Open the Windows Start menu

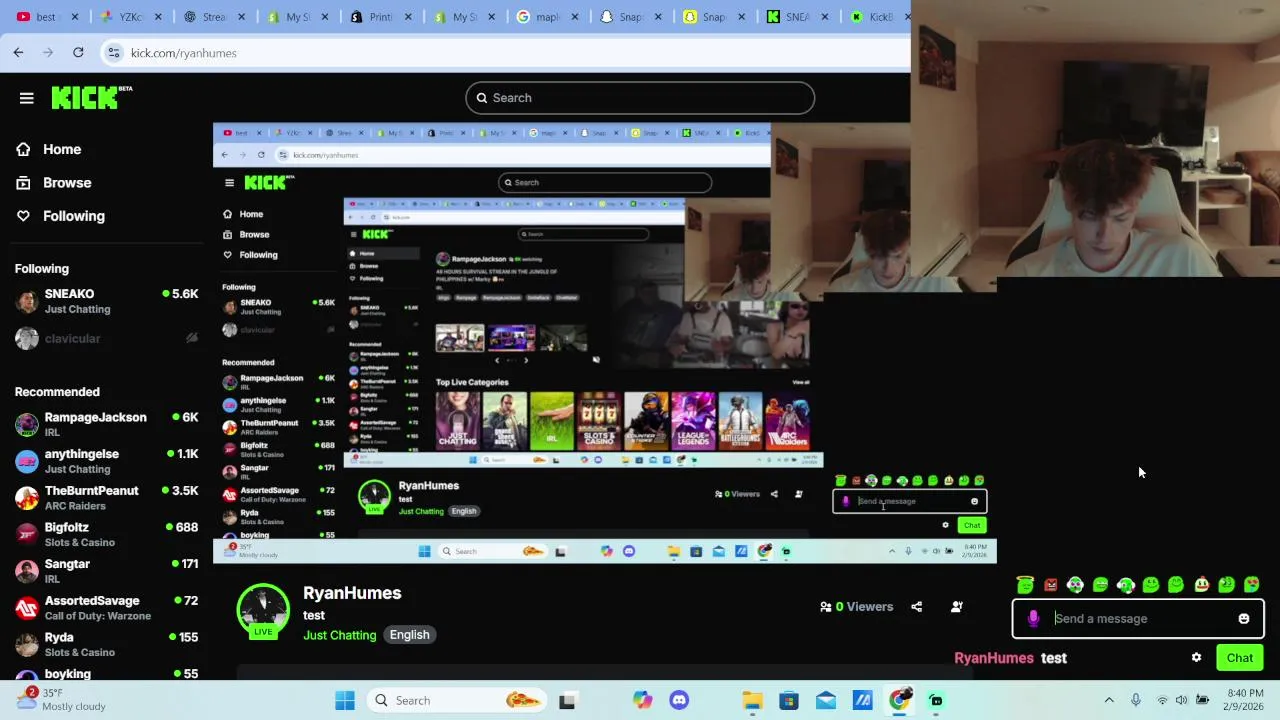345,700
